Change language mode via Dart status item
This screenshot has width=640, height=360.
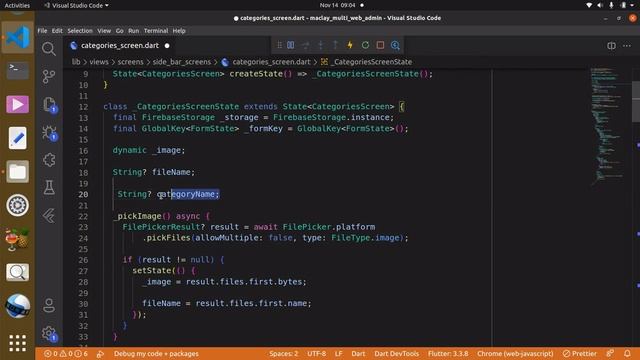point(358,353)
